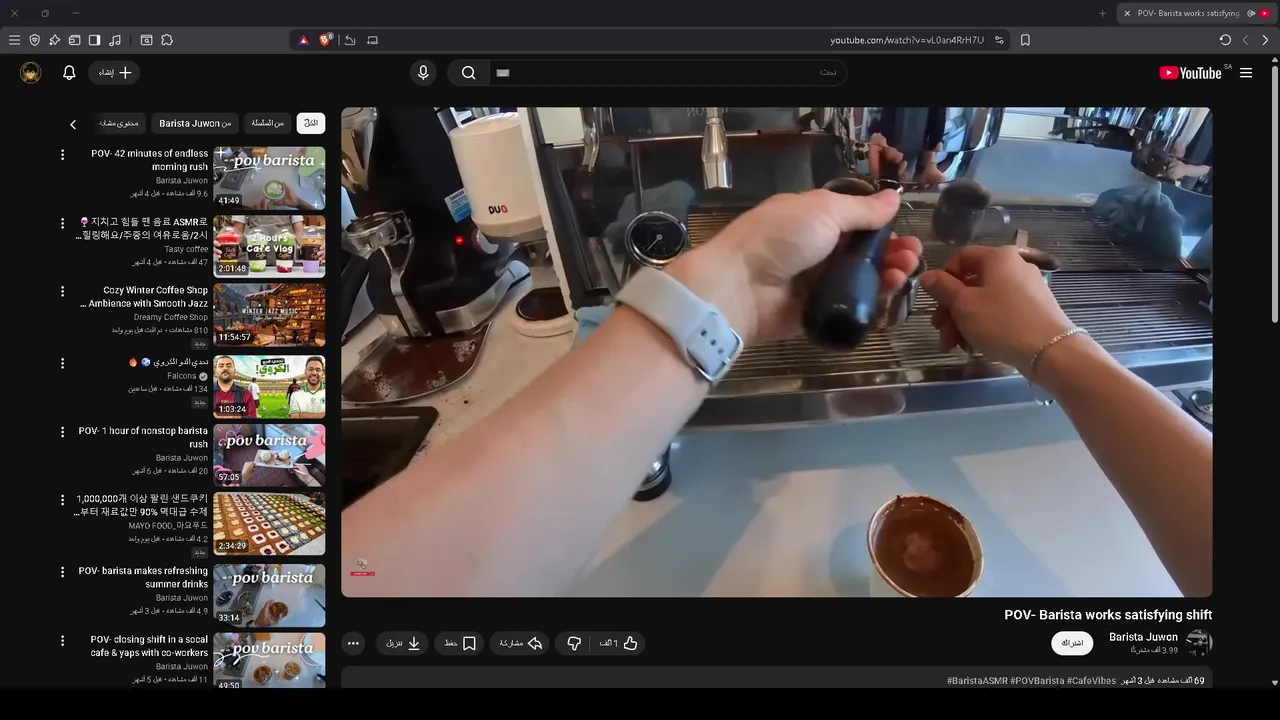
Task: Open the Brave VPN shield icon
Action: pos(35,40)
